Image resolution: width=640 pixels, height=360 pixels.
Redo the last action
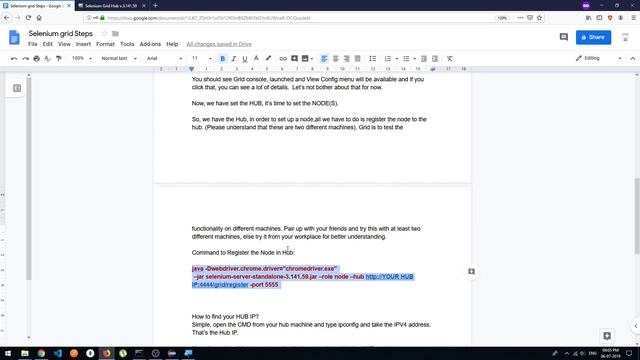tap(25, 59)
